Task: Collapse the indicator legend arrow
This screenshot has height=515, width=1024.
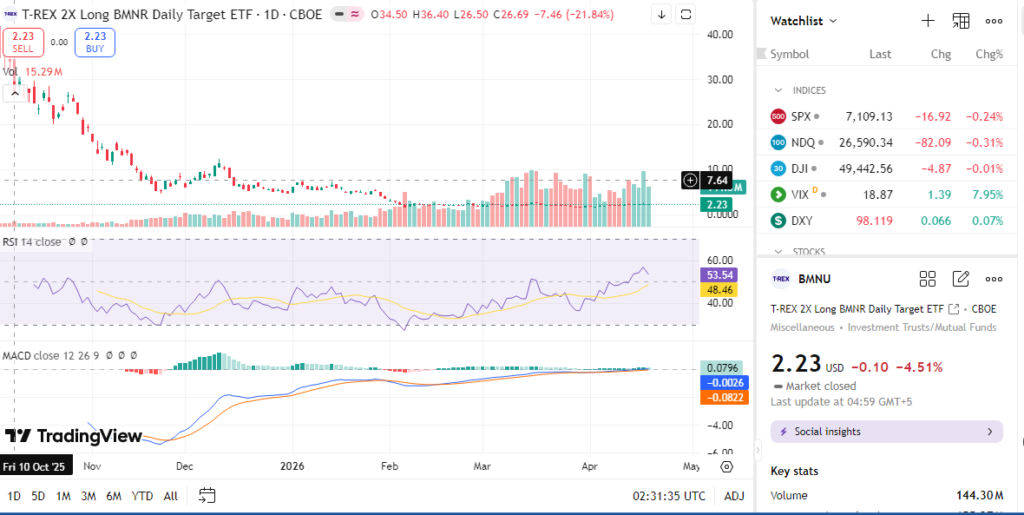Action: tap(15, 94)
